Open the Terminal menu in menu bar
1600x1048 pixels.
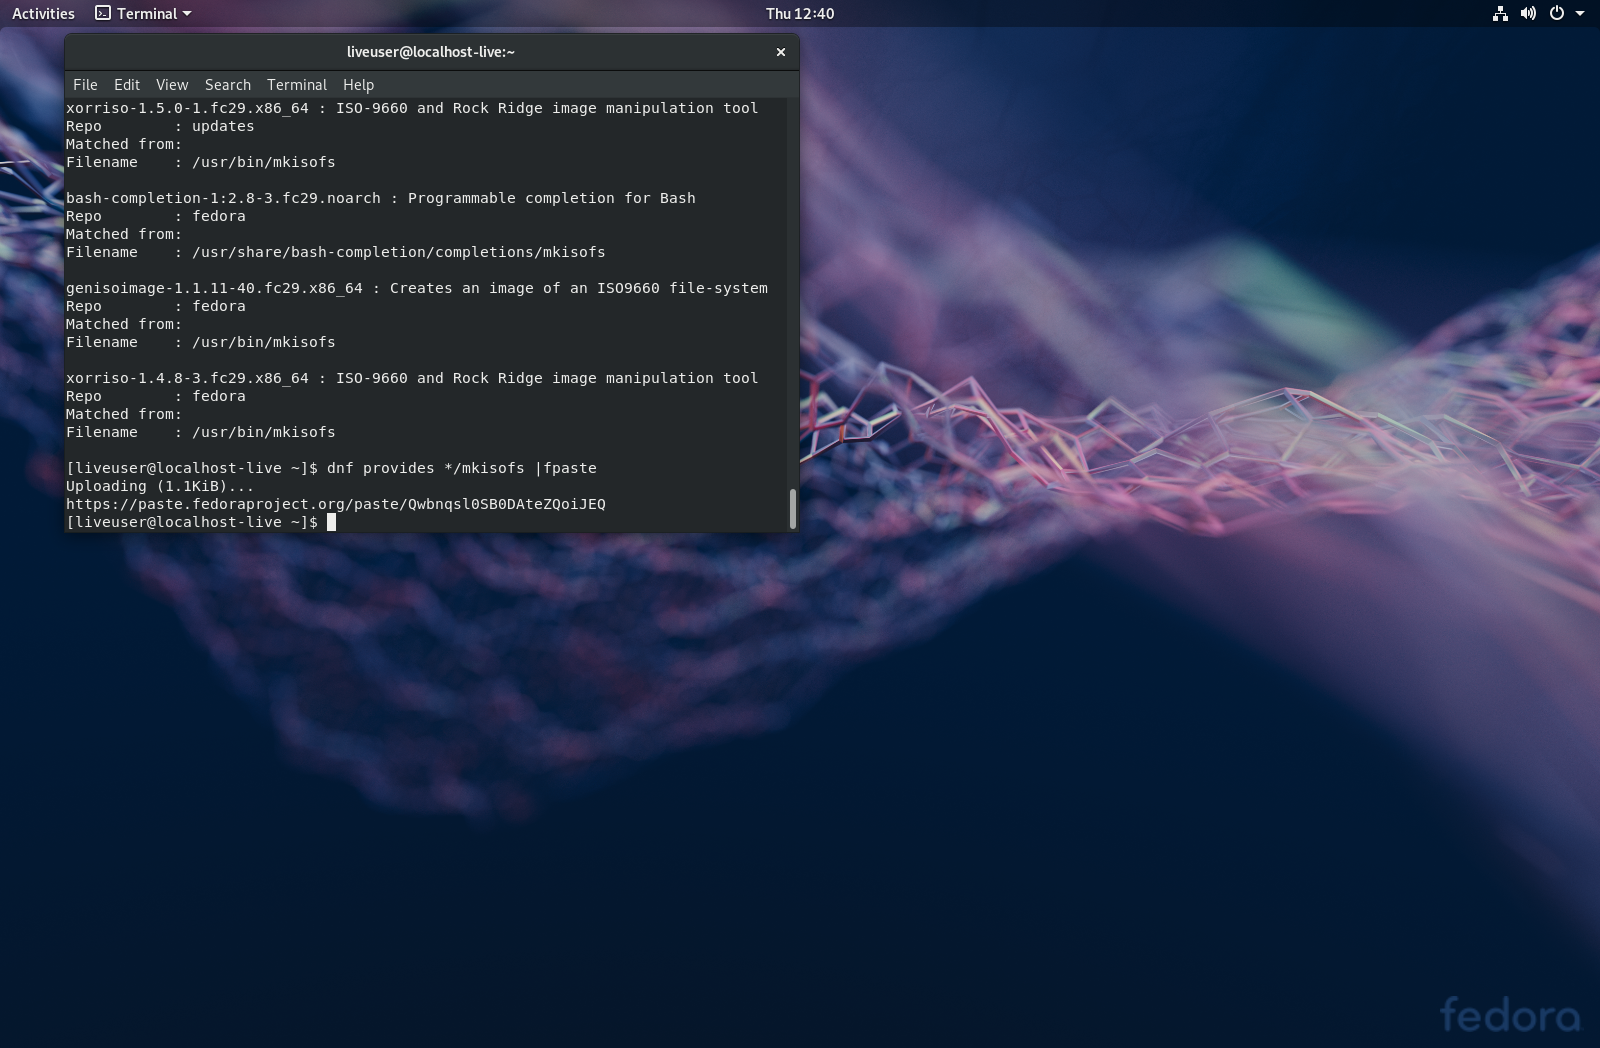pos(297,85)
